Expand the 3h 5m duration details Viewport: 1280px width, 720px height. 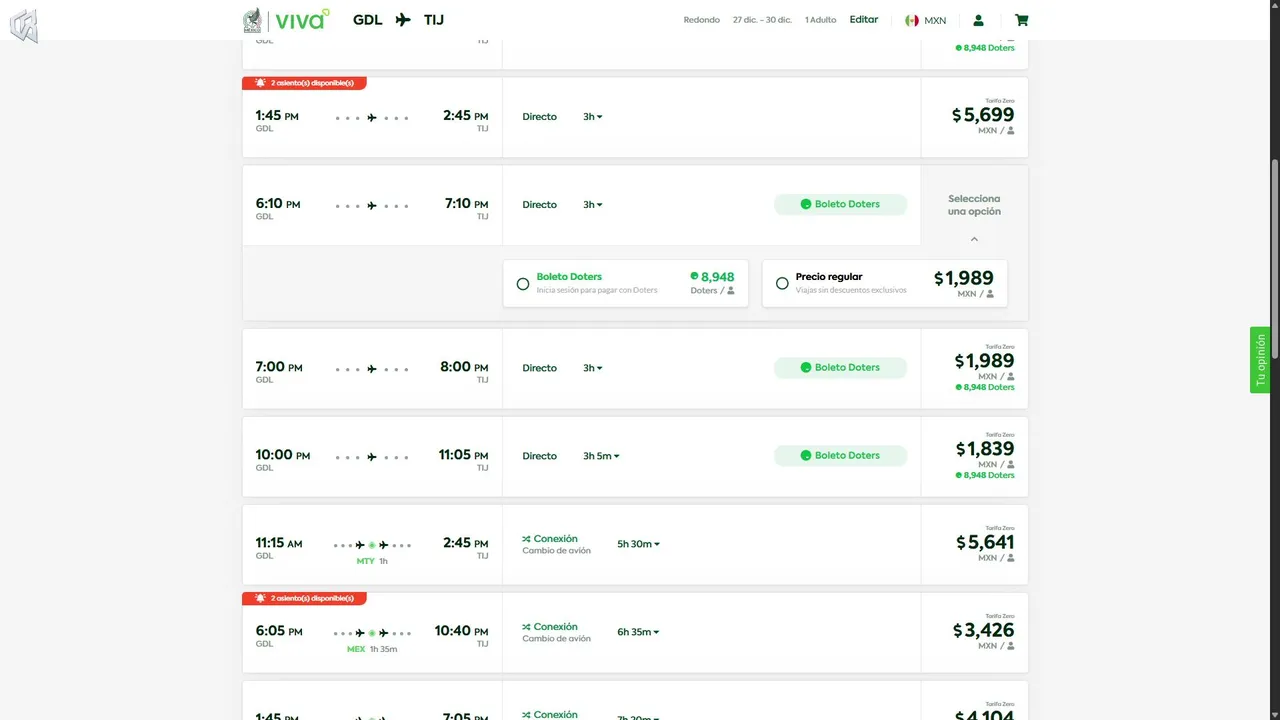point(601,456)
